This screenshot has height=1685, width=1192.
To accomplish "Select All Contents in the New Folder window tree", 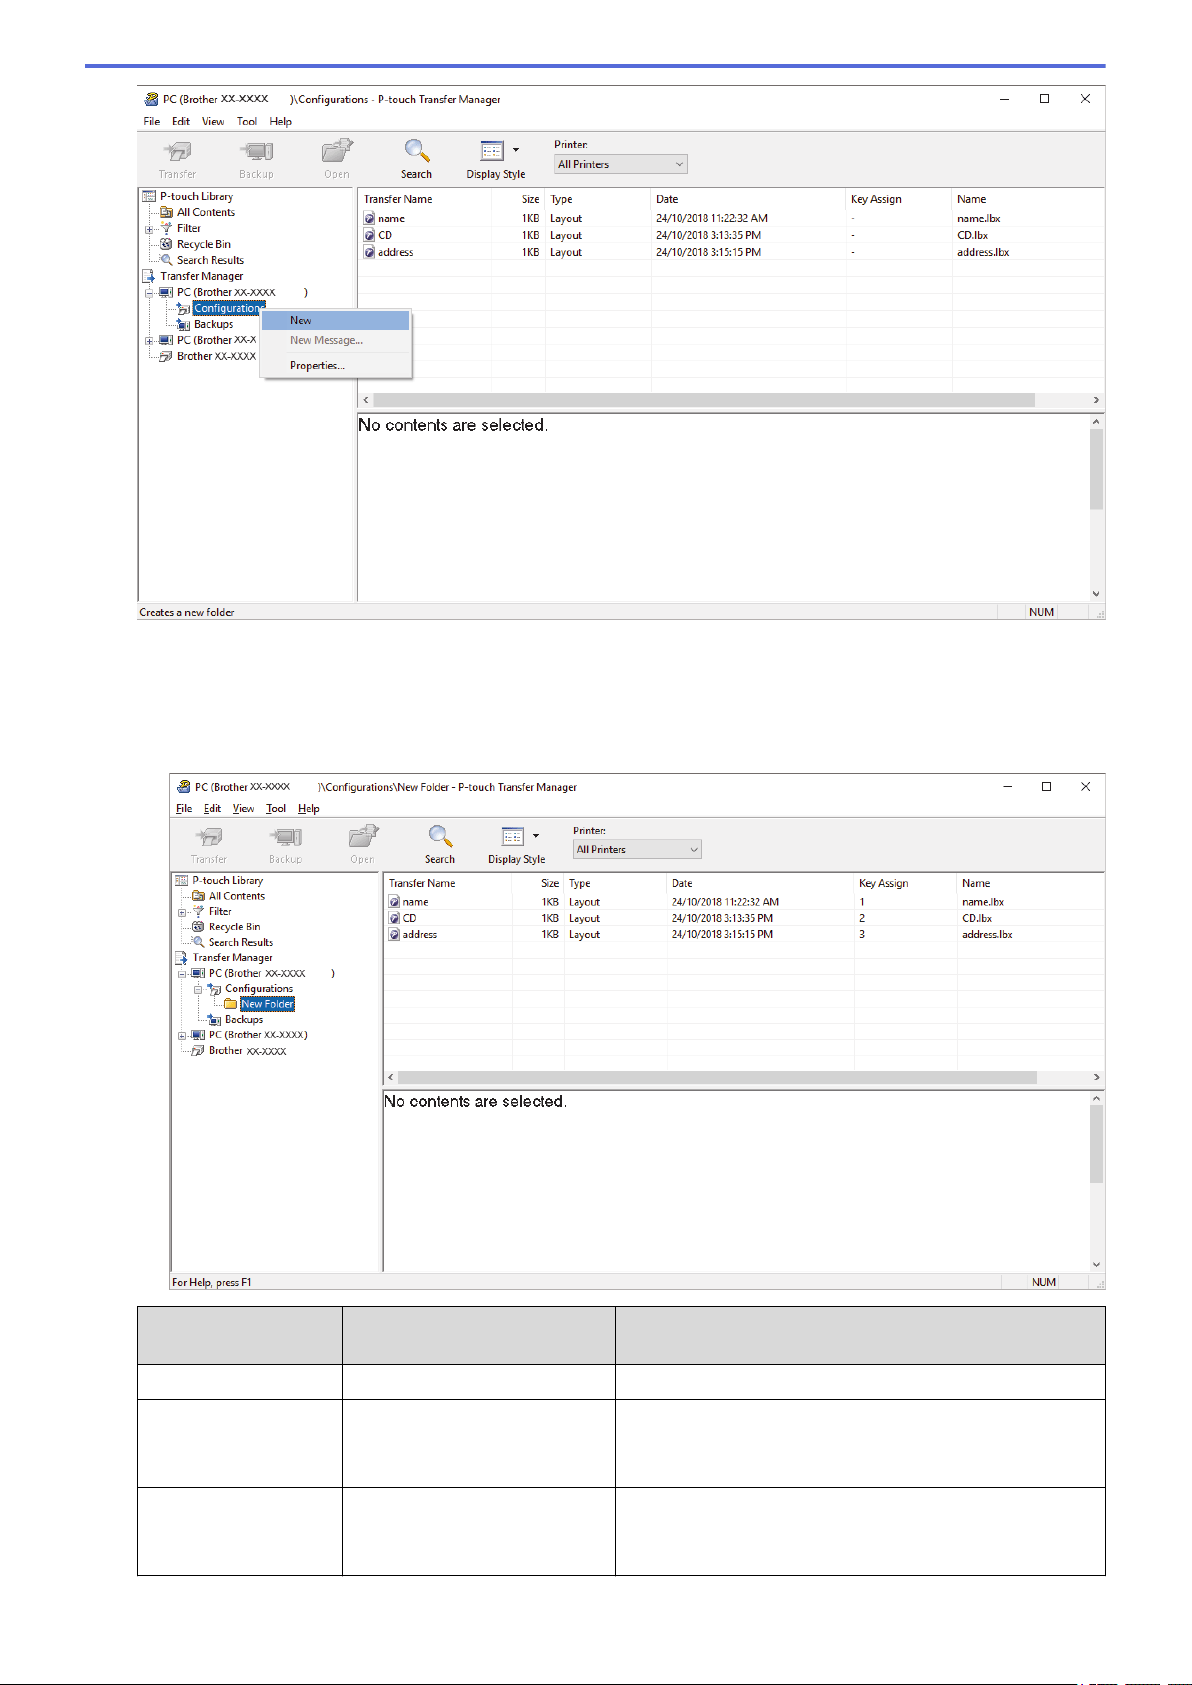I will point(237,896).
